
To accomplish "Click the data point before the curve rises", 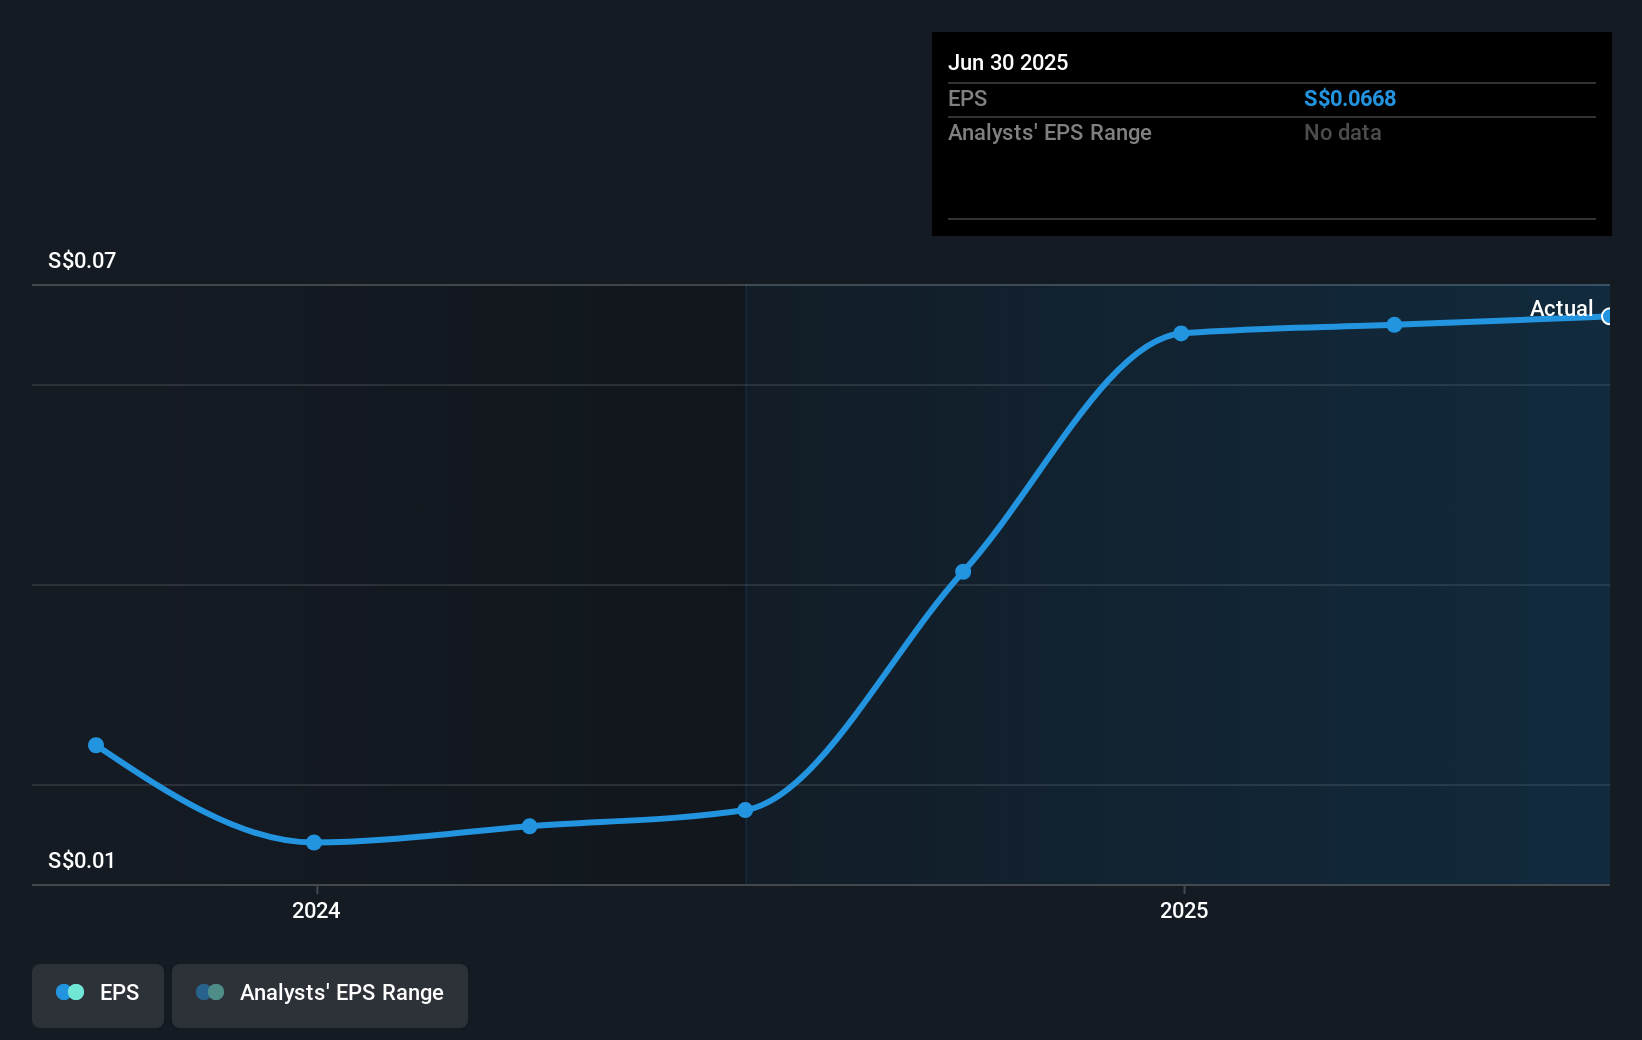I will [746, 810].
